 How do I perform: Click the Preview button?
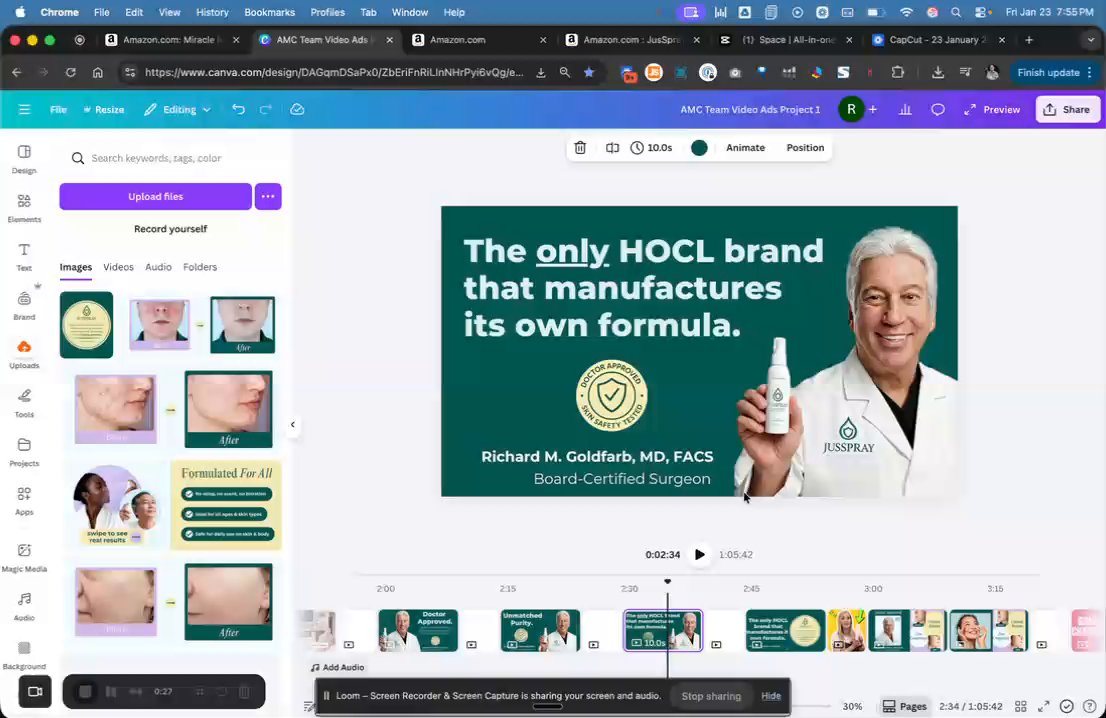(992, 109)
